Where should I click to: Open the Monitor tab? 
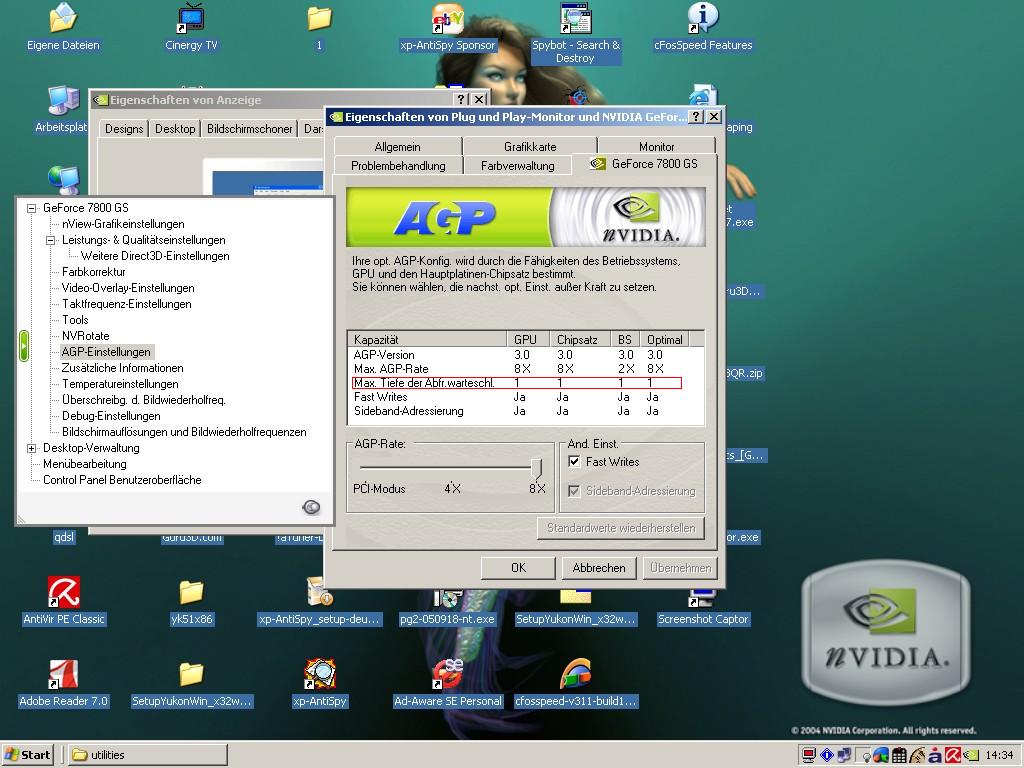pyautogui.click(x=656, y=146)
